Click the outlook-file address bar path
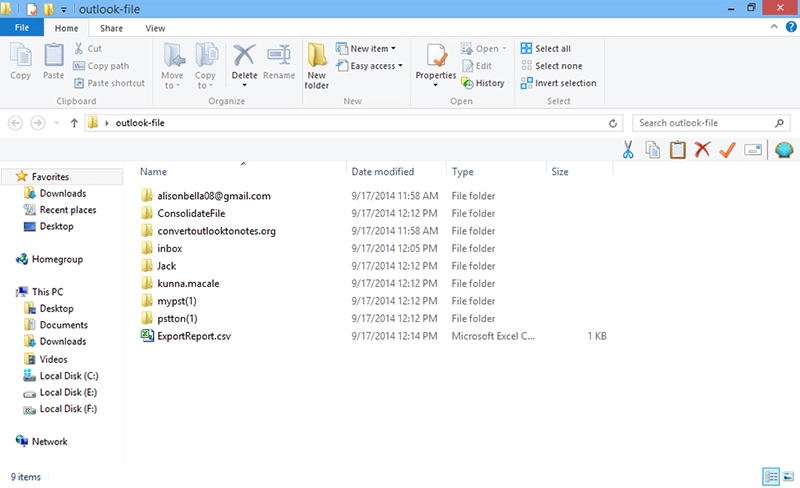The image size is (800, 488). pyautogui.click(x=140, y=123)
